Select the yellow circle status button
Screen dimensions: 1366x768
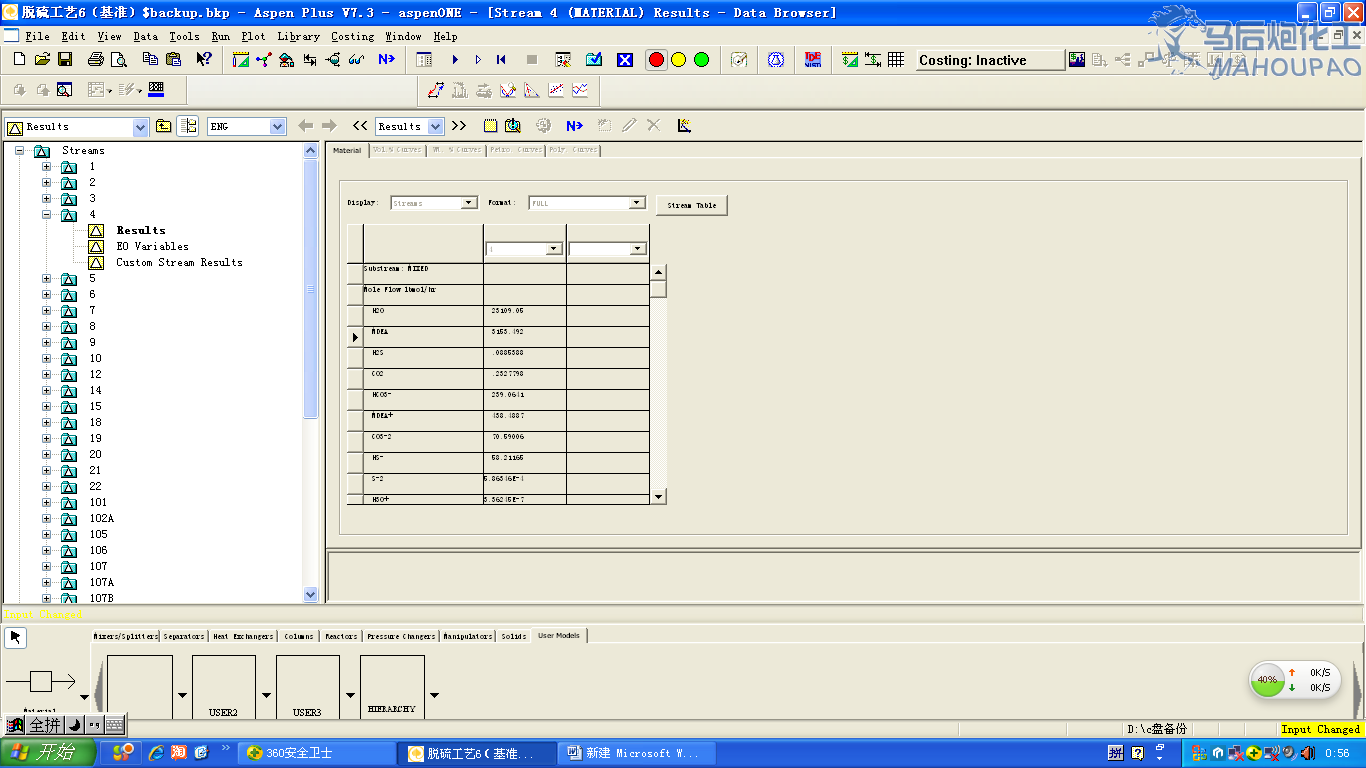(x=679, y=60)
